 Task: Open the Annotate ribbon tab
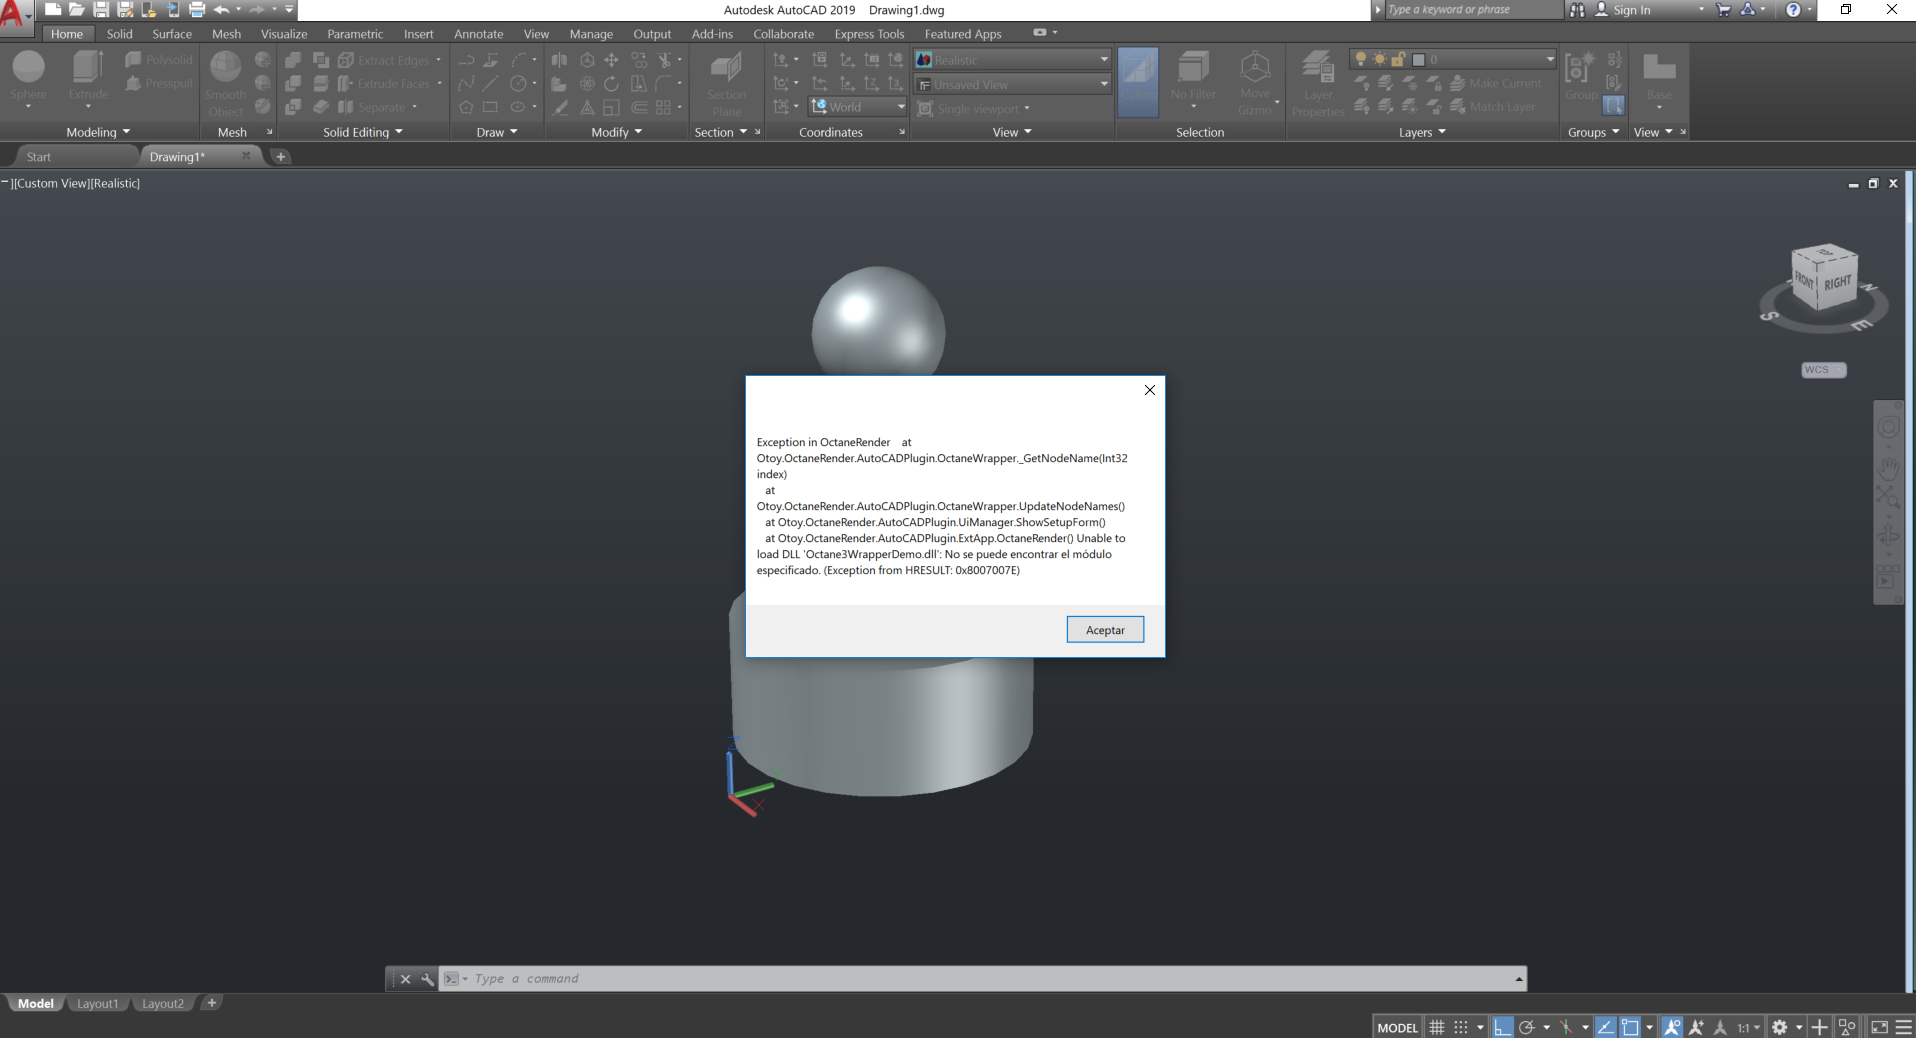[x=479, y=34]
